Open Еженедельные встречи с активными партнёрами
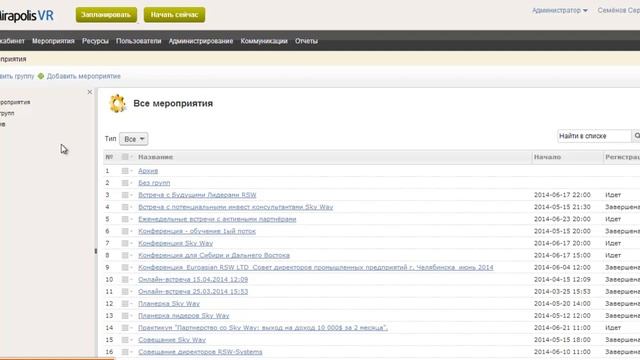Viewport: 640px width, 360px height. pos(217,219)
